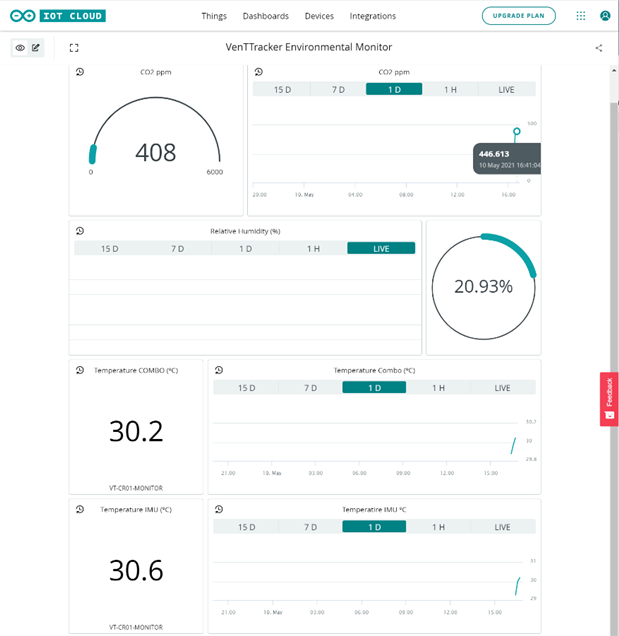
Task: Open history icon on Relative Humidity widget
Action: [80, 231]
